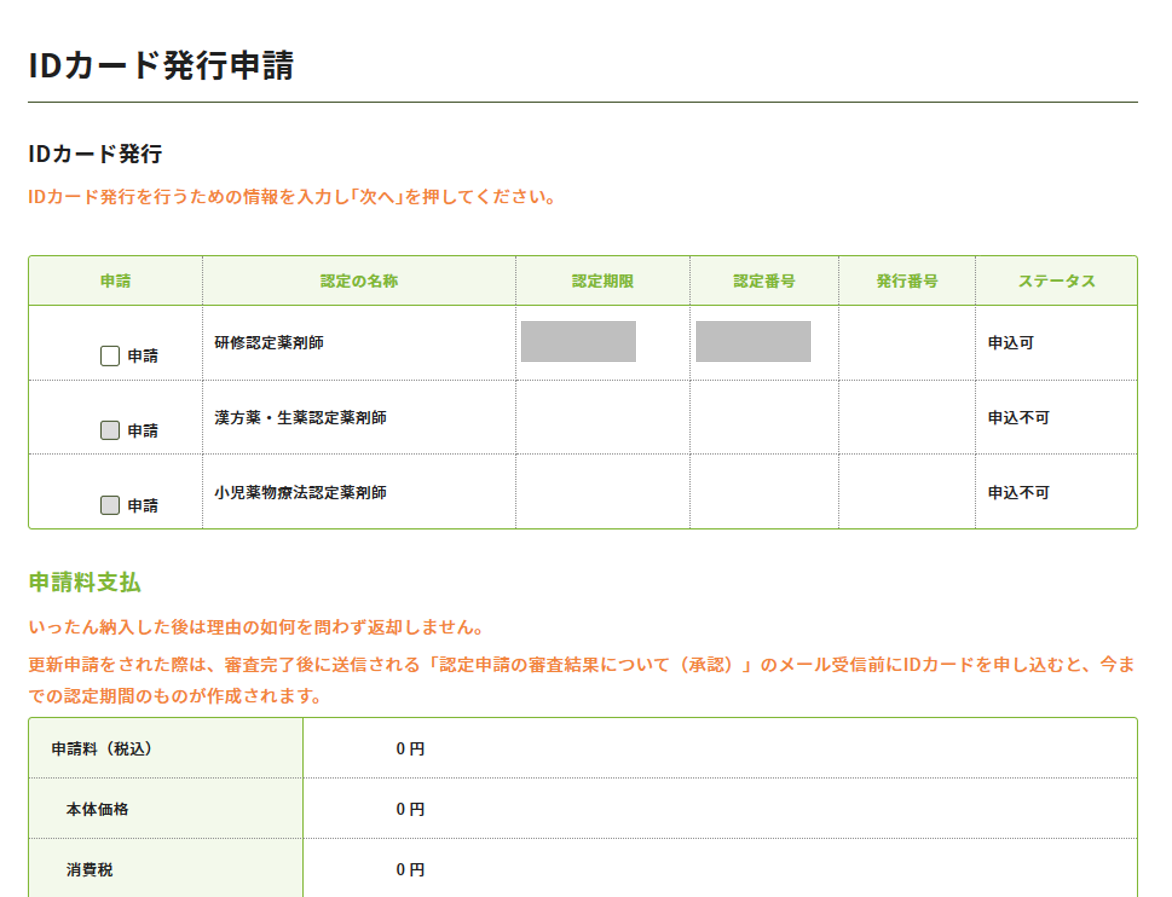1172x897 pixels.
Task: Click the masked 認定期限 value for 研修認定薬剤師
Action: point(578,342)
